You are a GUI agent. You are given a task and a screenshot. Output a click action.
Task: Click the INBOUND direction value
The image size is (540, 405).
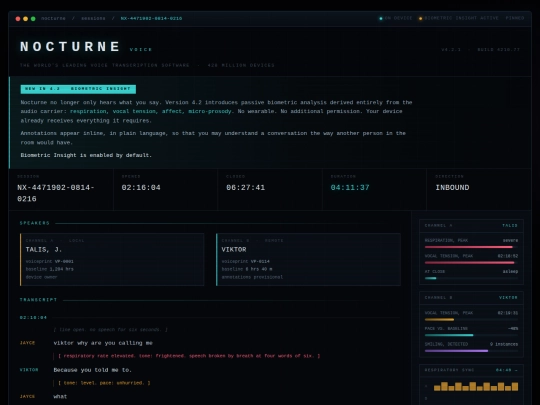coord(452,188)
